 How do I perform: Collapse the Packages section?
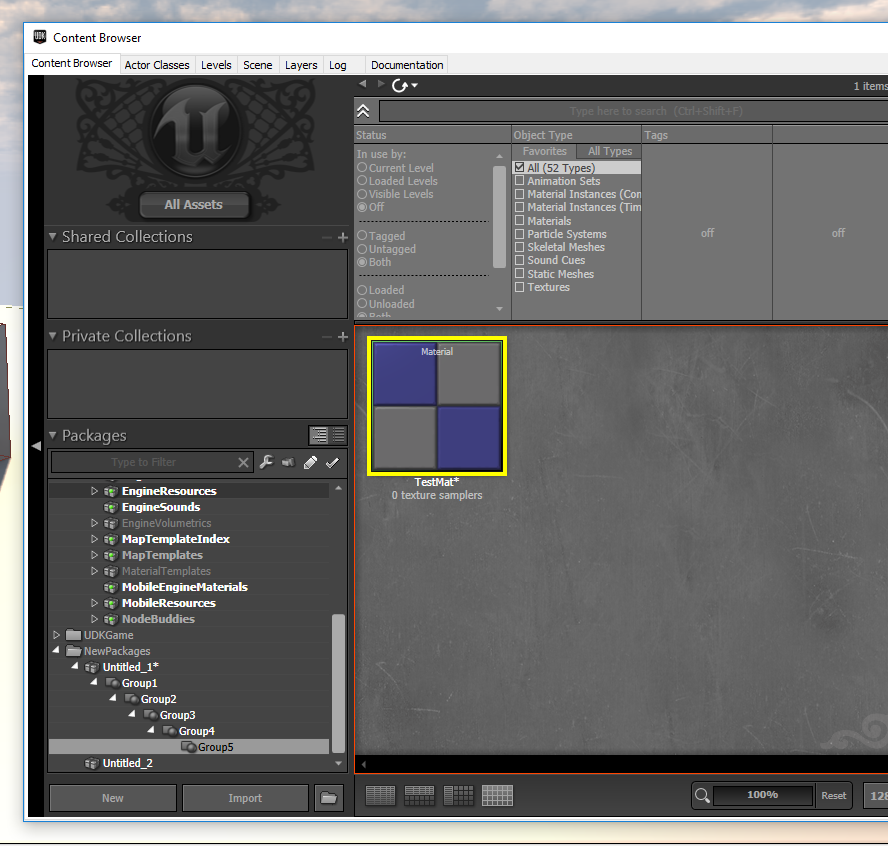pyautogui.click(x=53, y=435)
